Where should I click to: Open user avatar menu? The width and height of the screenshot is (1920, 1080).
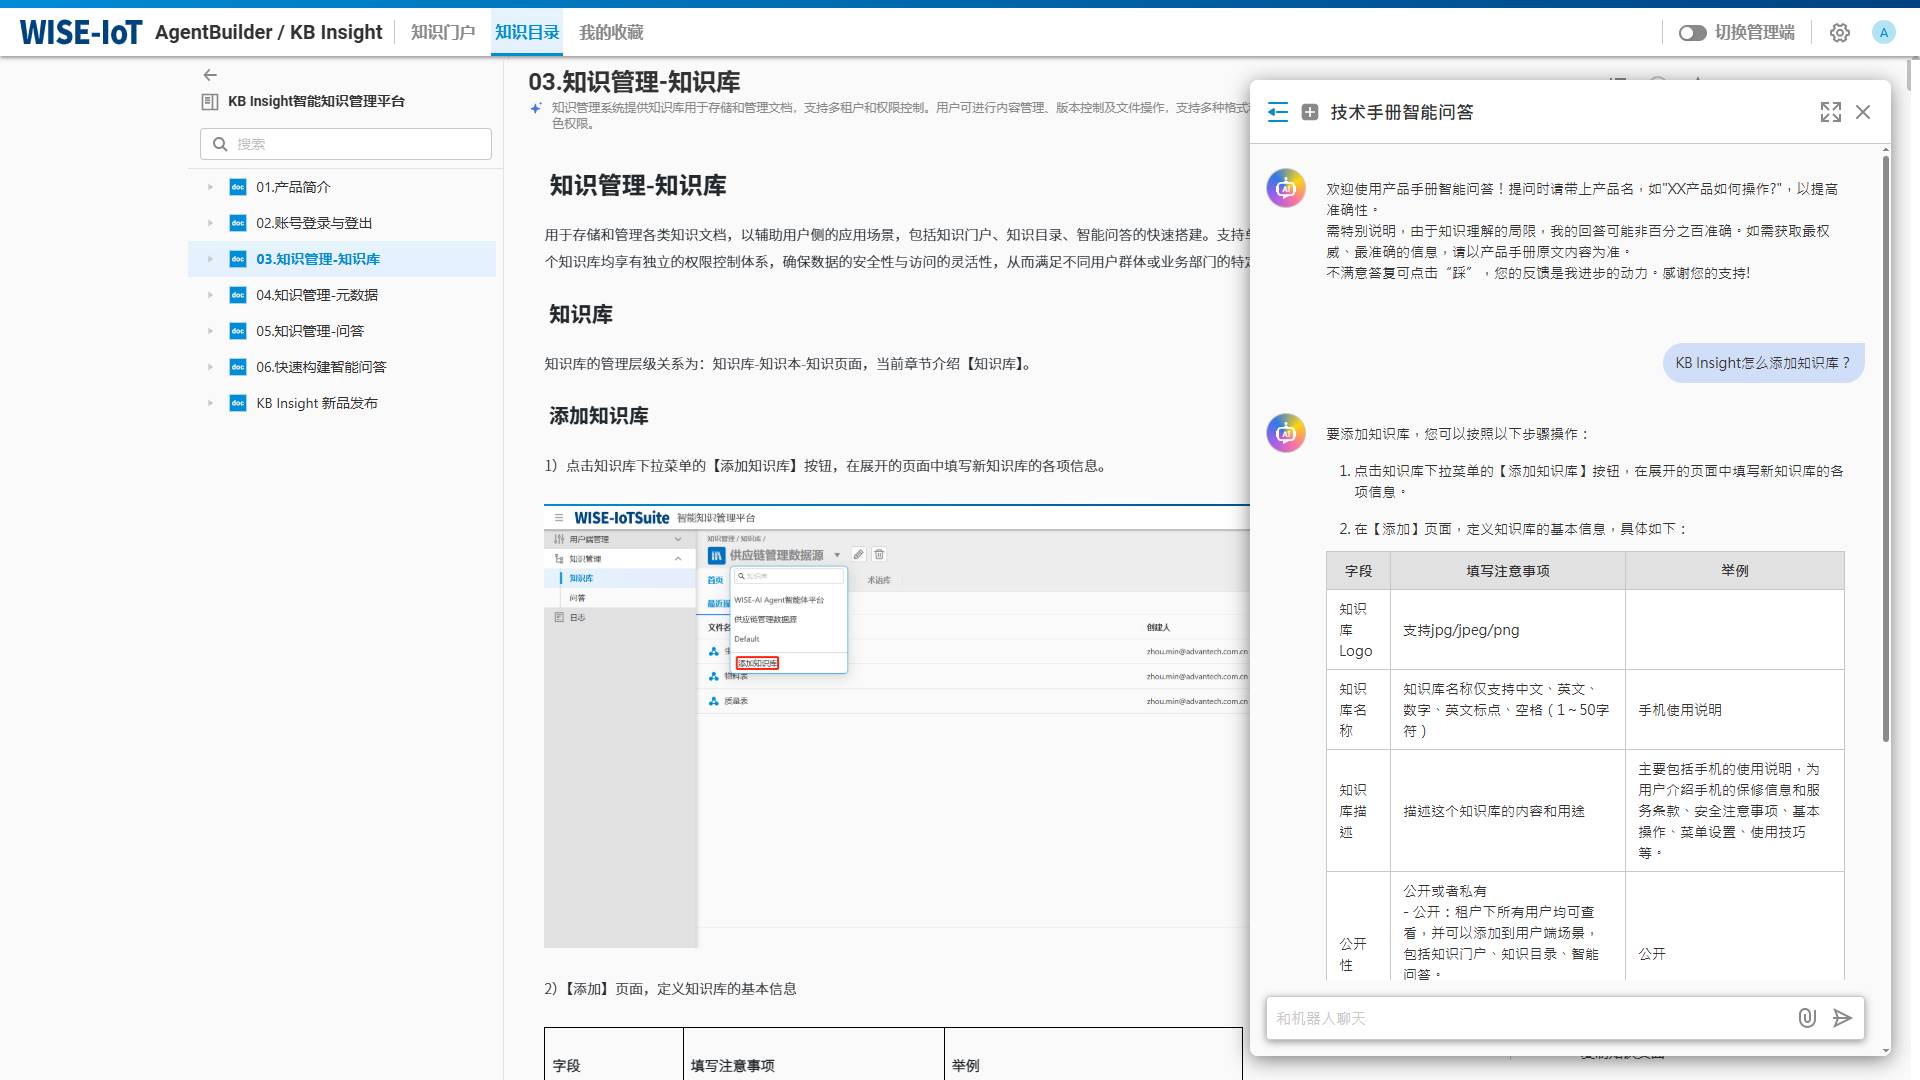click(1883, 33)
